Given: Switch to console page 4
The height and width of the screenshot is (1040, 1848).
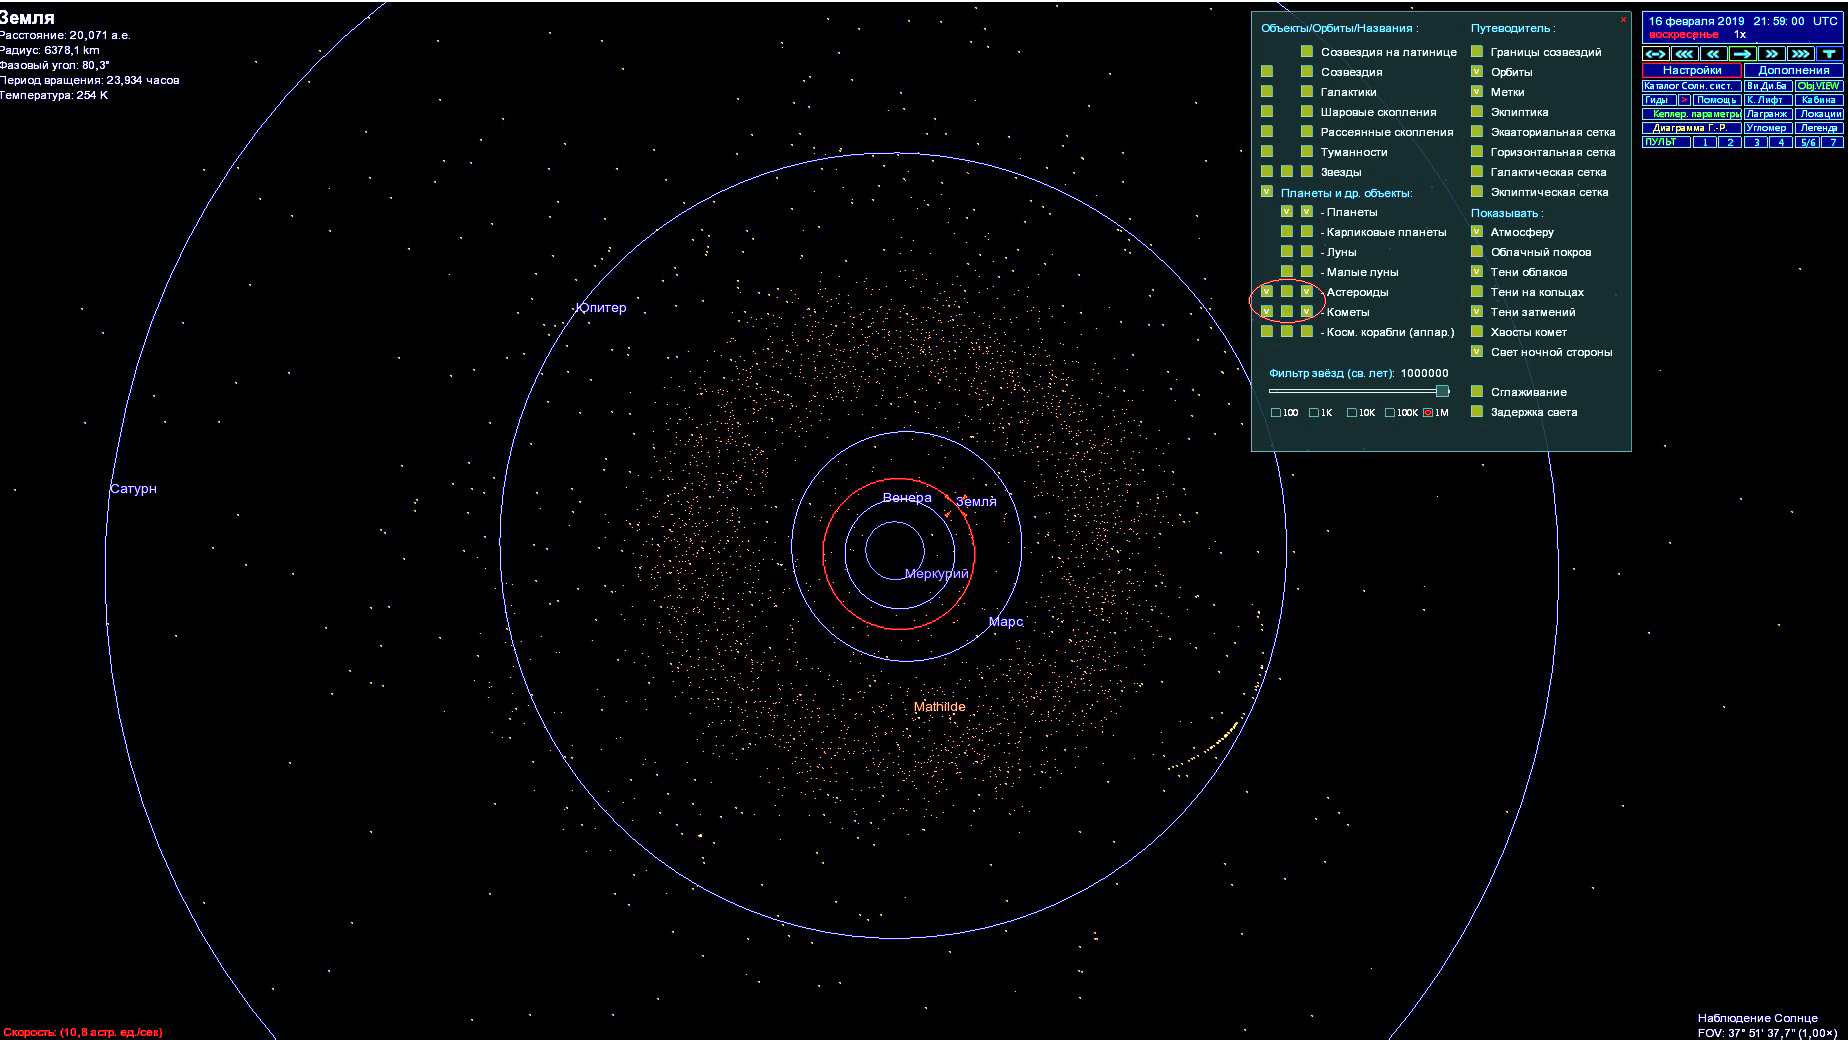Looking at the screenshot, I should 1780,142.
